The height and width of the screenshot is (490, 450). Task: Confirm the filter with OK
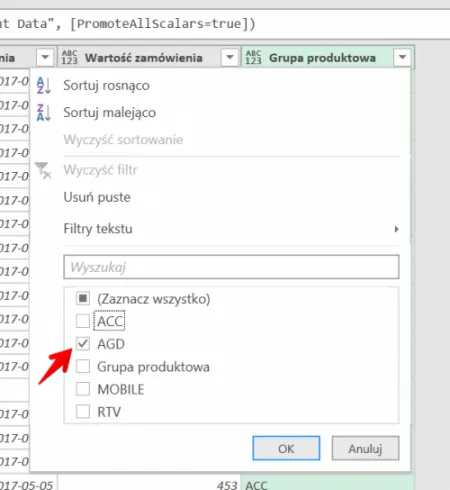point(286,448)
